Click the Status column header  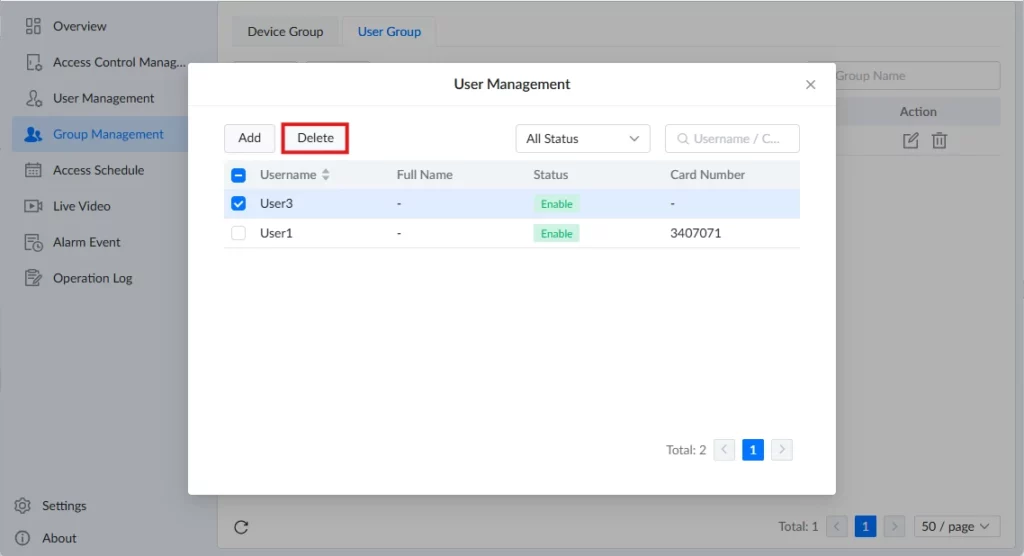click(x=551, y=174)
